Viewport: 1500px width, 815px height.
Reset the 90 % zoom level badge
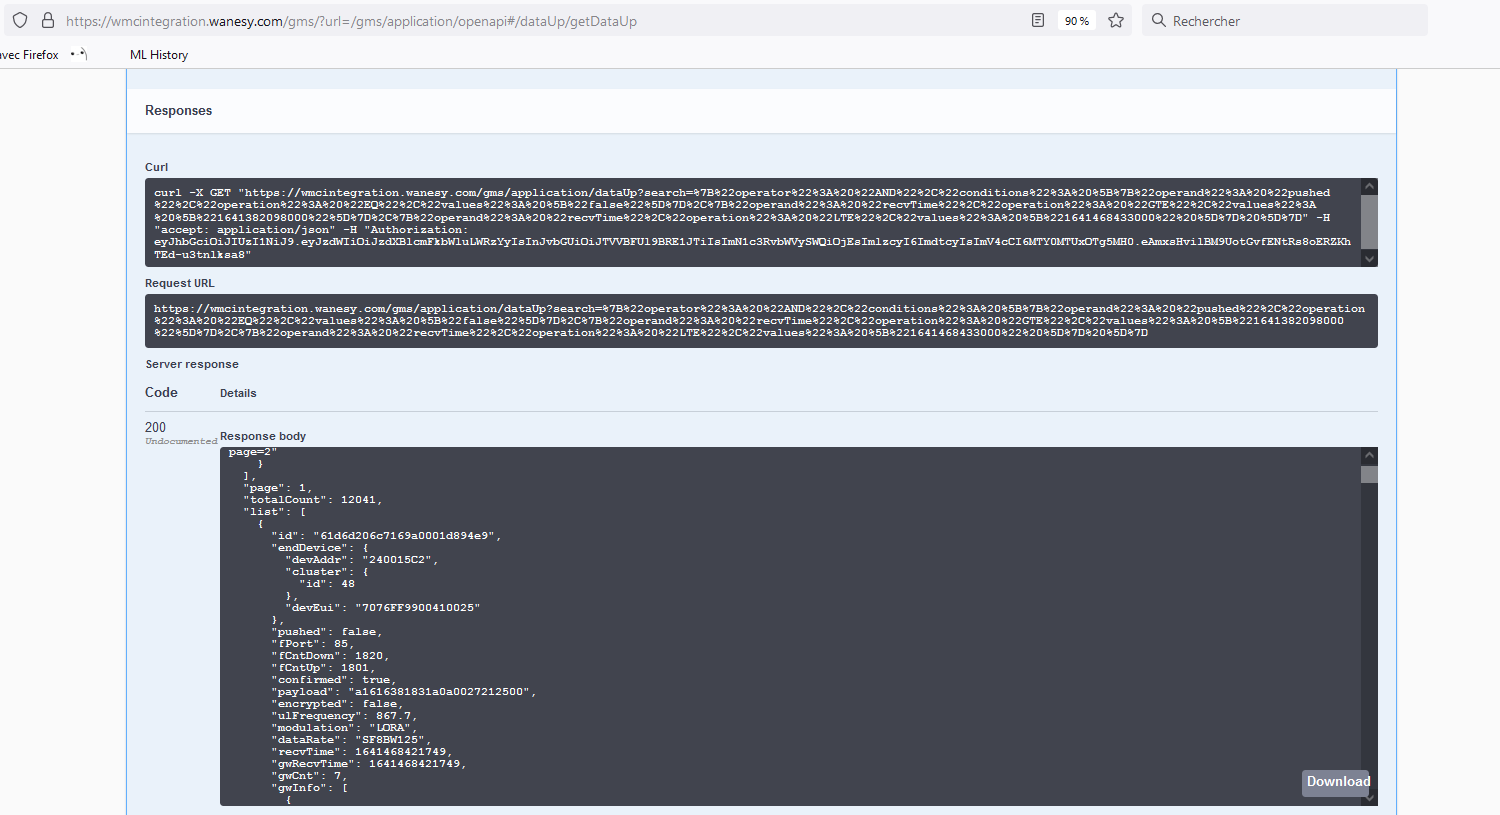coord(1076,21)
